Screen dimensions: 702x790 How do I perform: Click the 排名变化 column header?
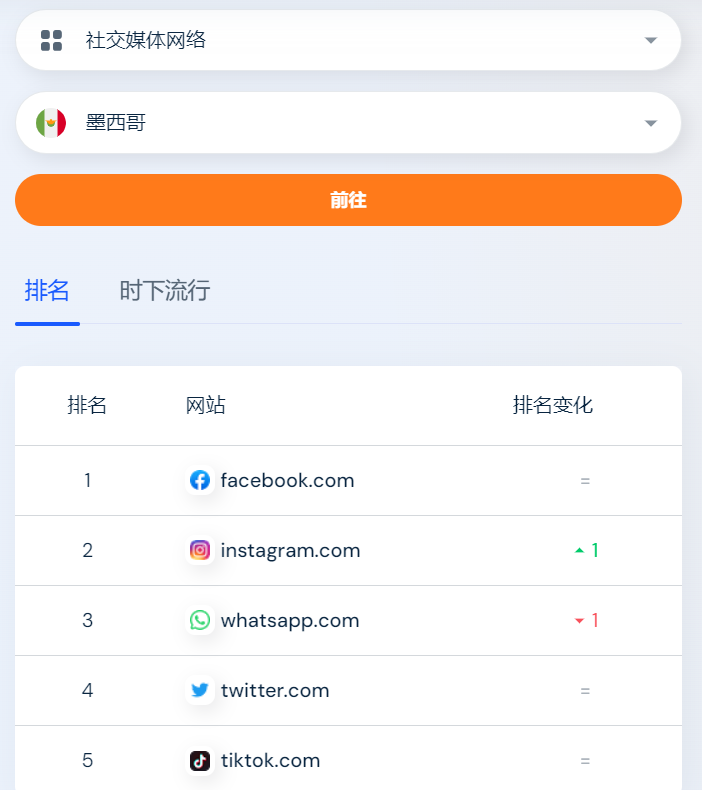coord(553,405)
